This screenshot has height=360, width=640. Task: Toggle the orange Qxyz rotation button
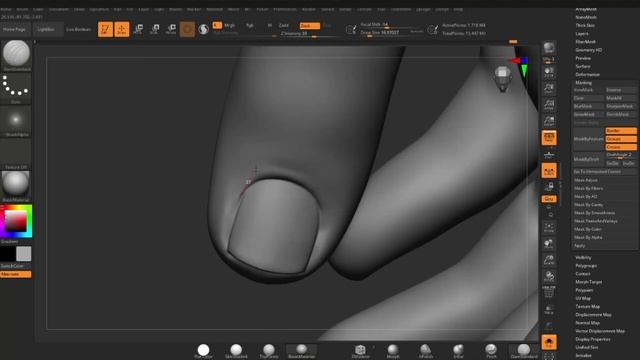pyautogui.click(x=549, y=199)
